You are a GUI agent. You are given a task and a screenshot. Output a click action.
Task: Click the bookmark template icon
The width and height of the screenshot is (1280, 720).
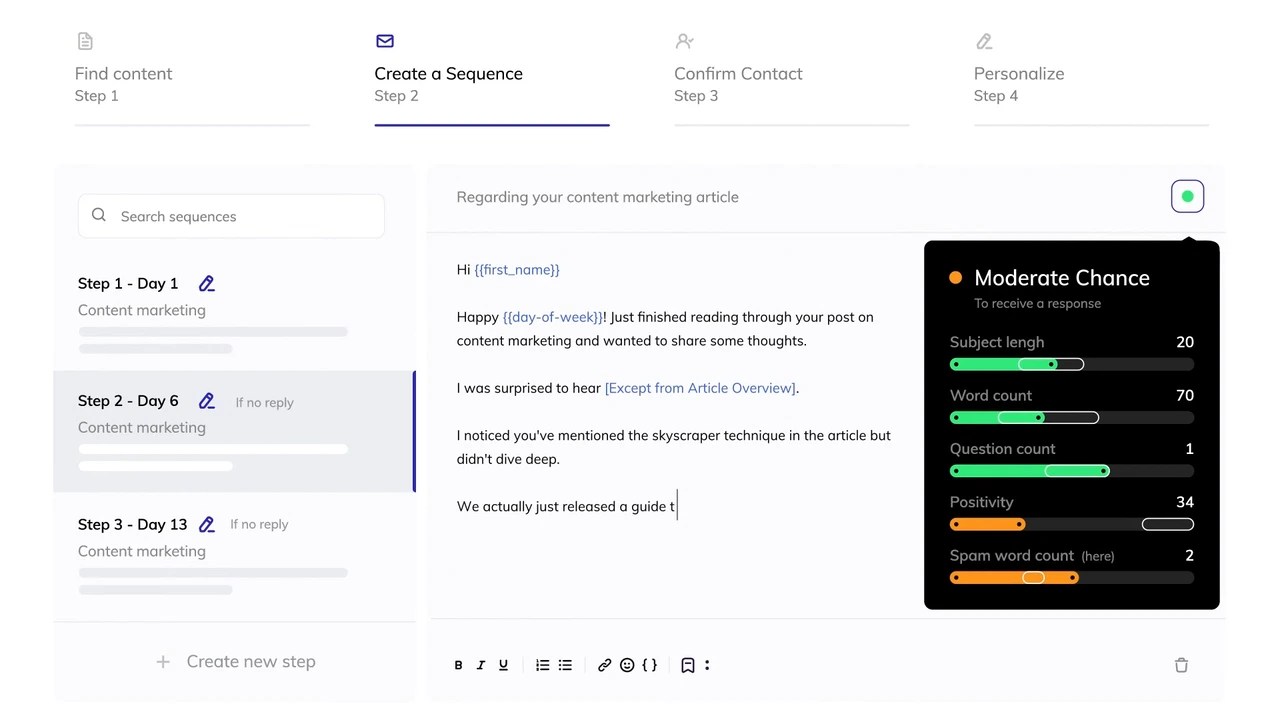688,665
